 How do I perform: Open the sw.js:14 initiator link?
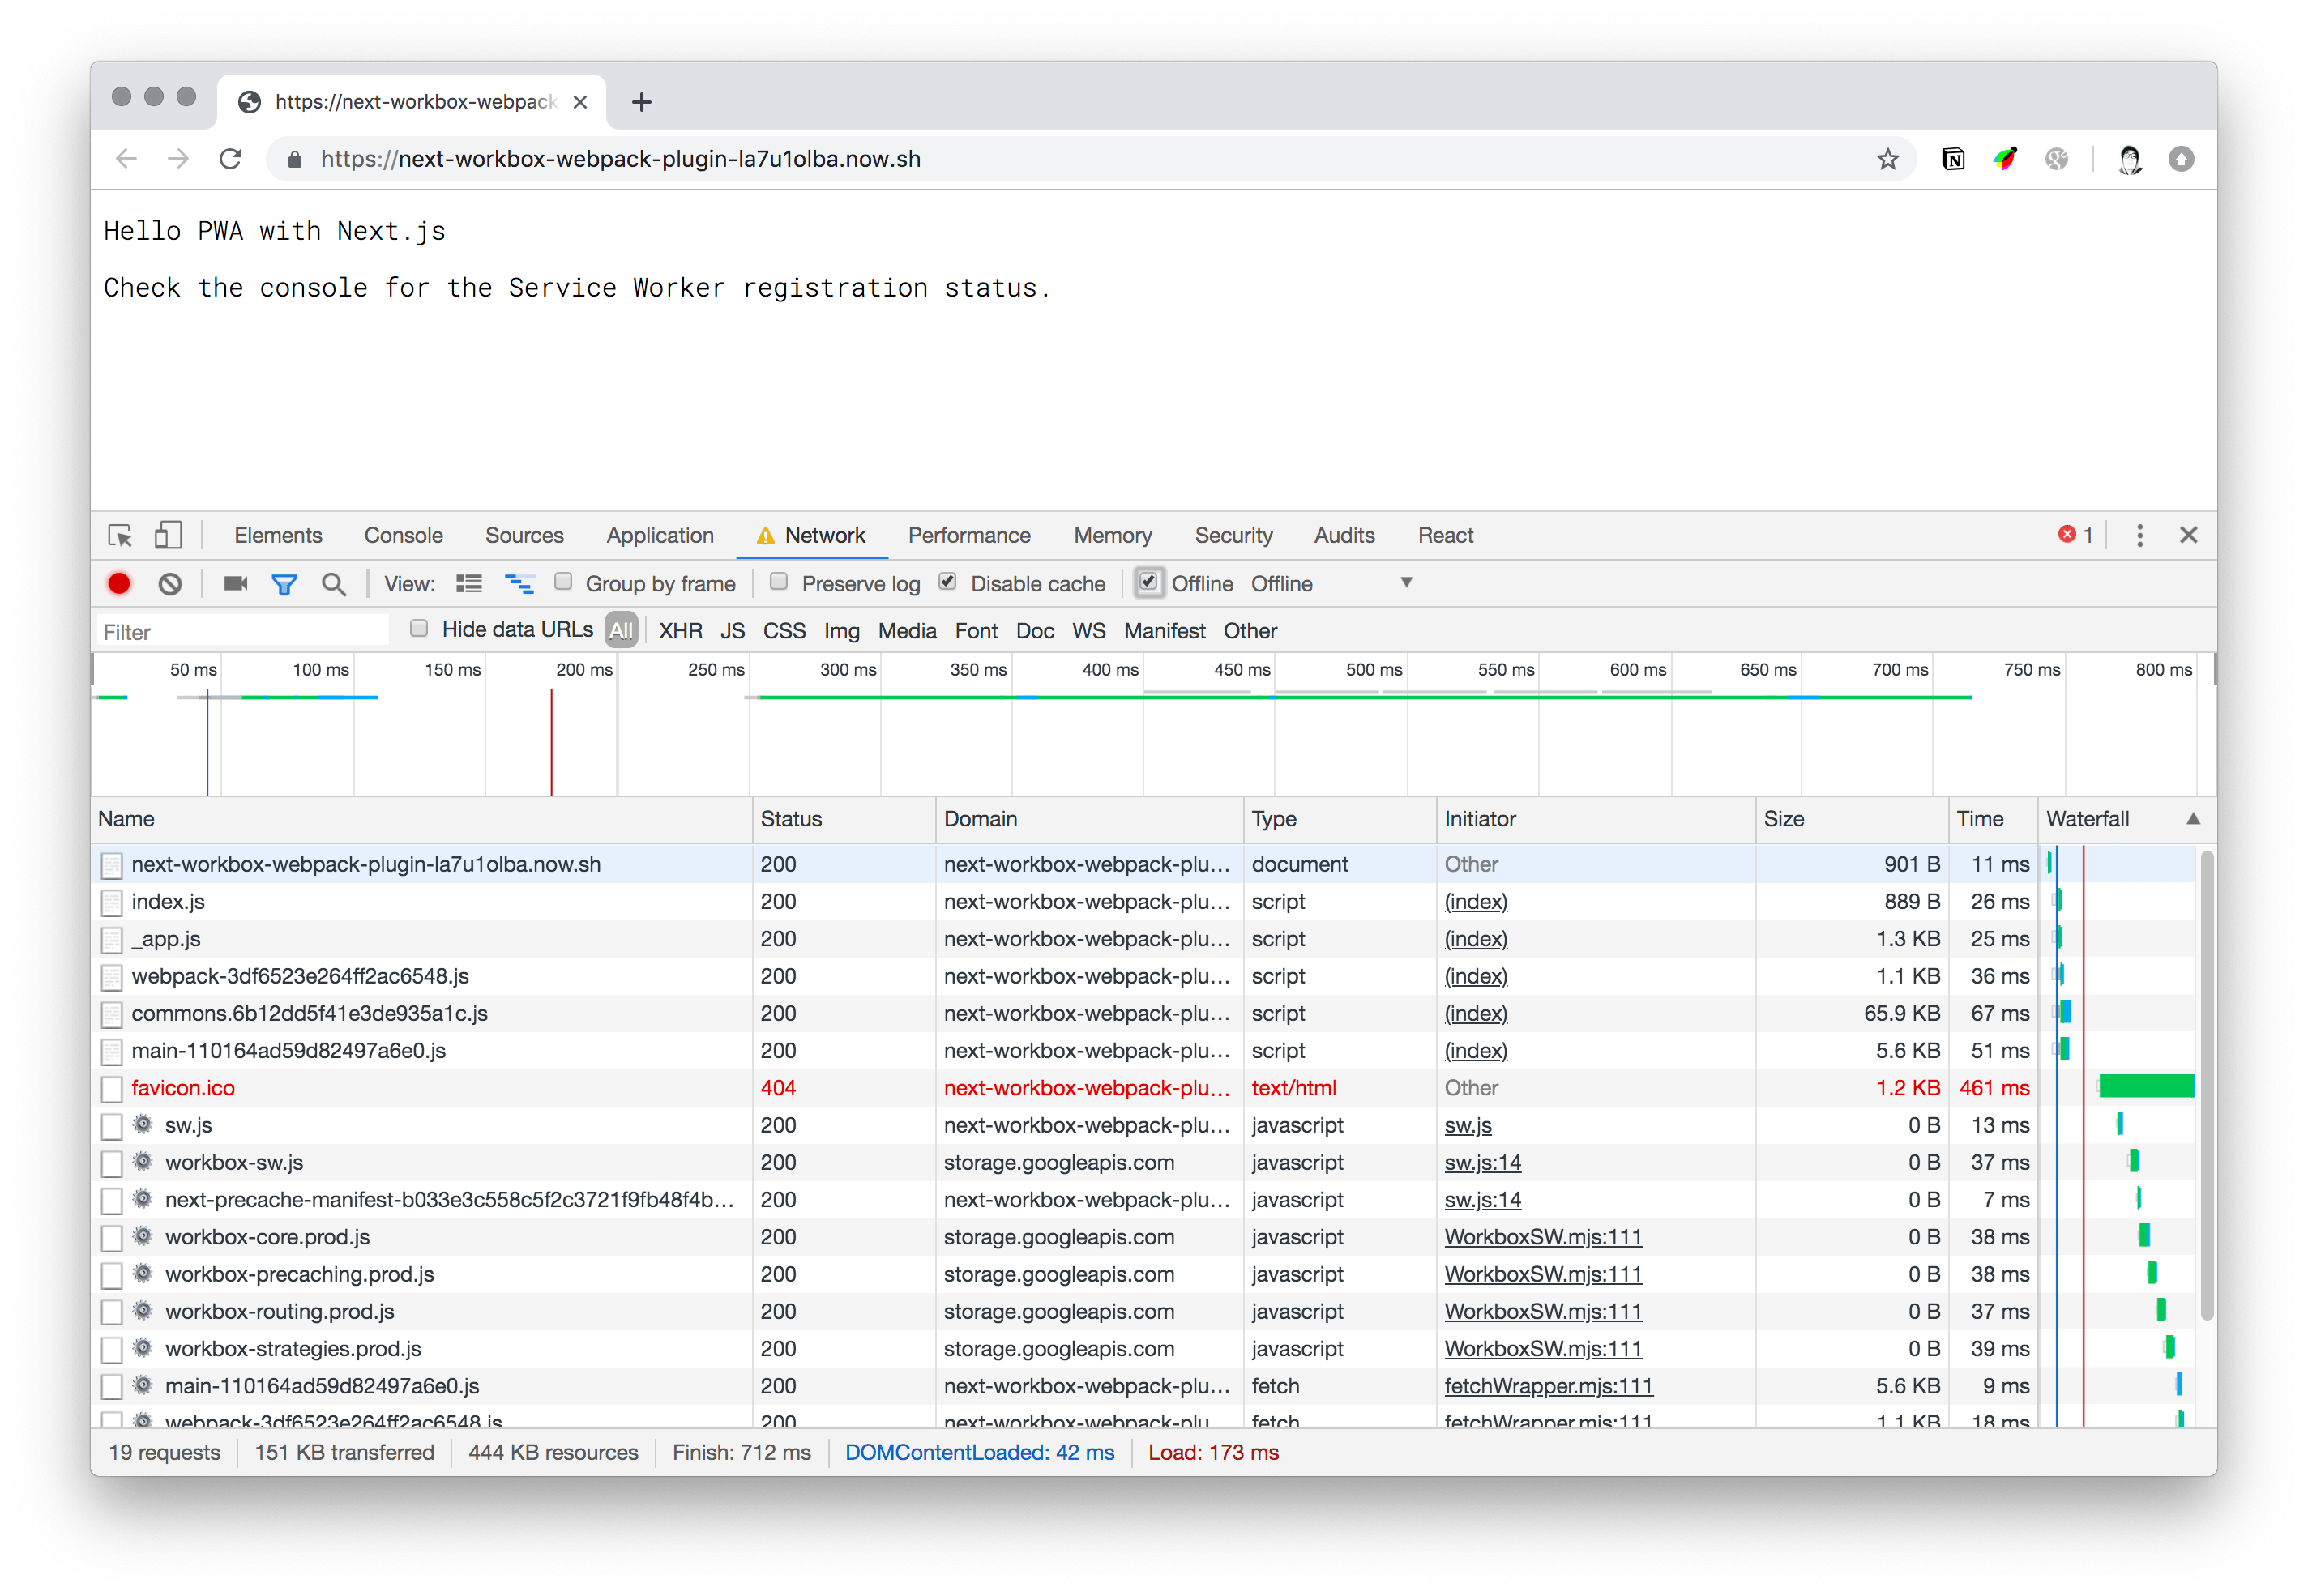tap(1482, 1162)
